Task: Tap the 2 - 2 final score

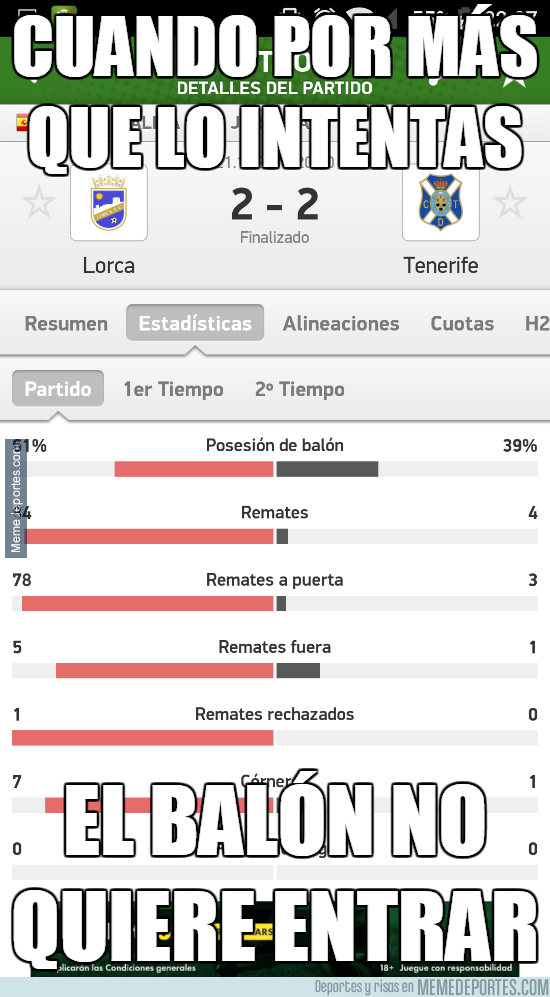Action: (275, 205)
